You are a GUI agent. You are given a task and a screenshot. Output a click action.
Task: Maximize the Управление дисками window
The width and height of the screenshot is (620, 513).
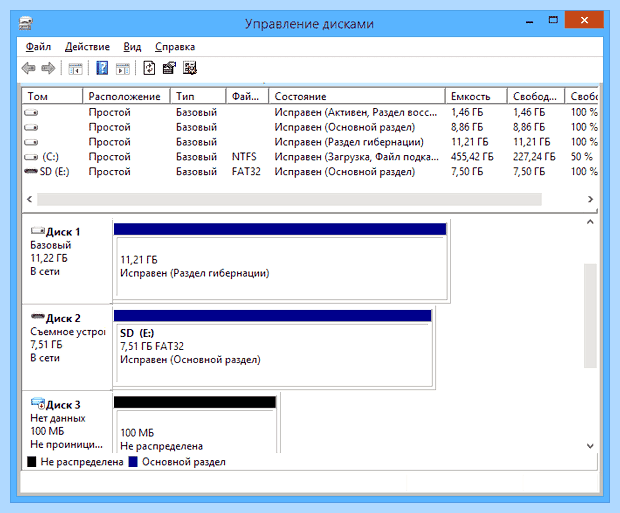(553, 20)
